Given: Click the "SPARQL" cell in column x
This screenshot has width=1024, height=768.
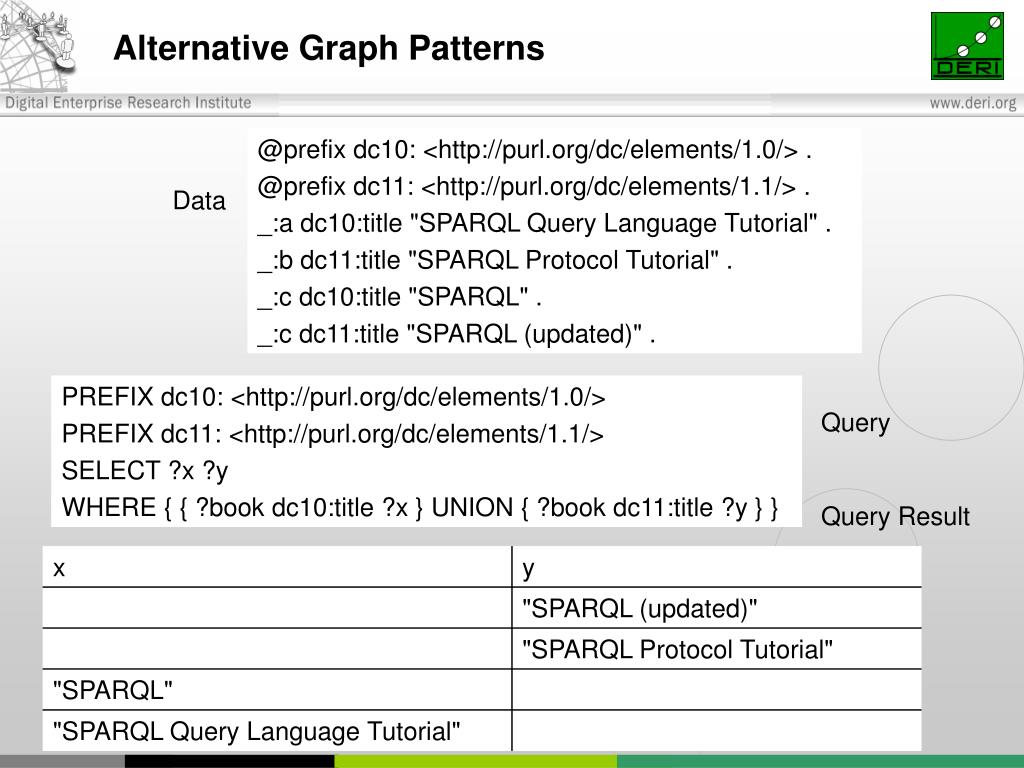Looking at the screenshot, I should pyautogui.click(x=277, y=690).
